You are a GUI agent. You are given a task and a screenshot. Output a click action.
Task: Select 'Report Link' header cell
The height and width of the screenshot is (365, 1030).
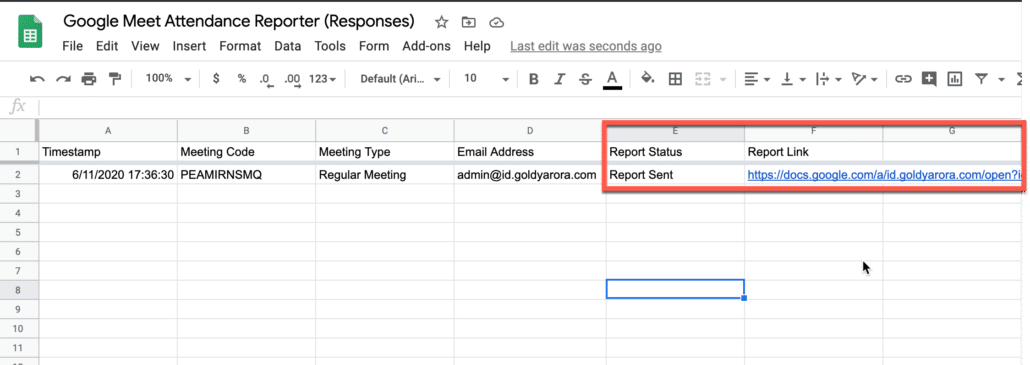pyautogui.click(x=813, y=152)
